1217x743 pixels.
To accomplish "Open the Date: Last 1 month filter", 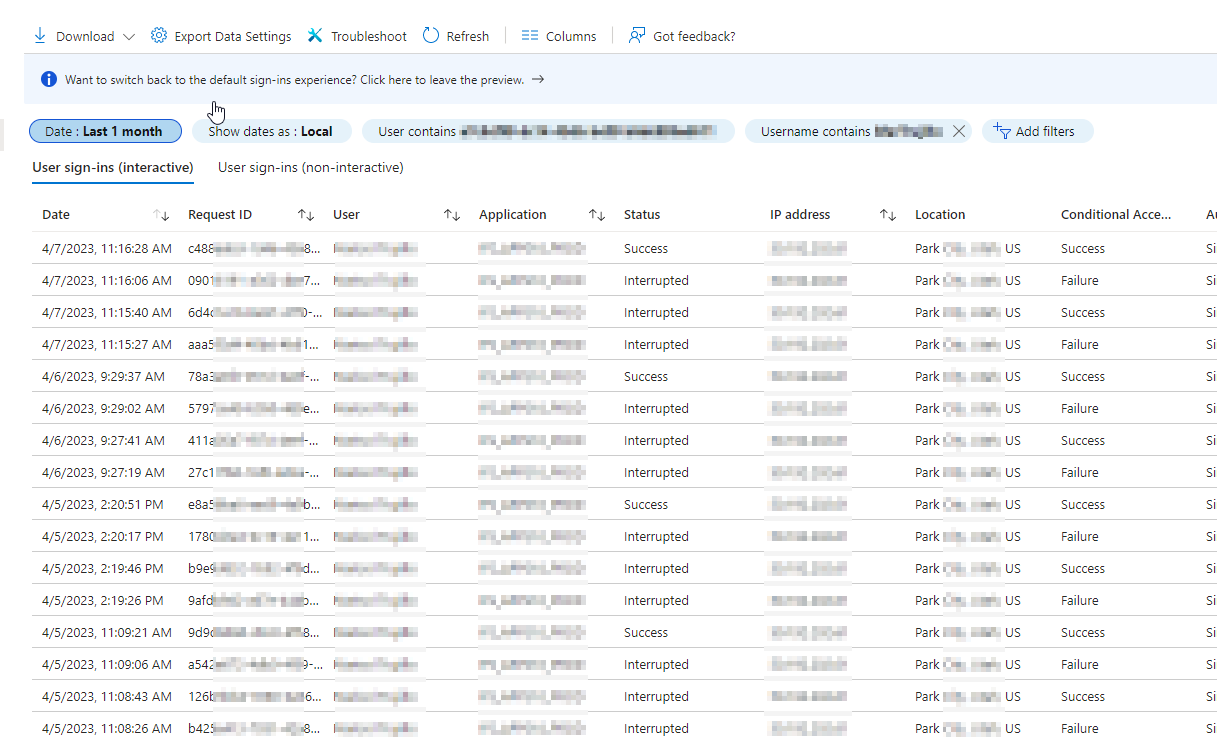I will pyautogui.click(x=106, y=131).
